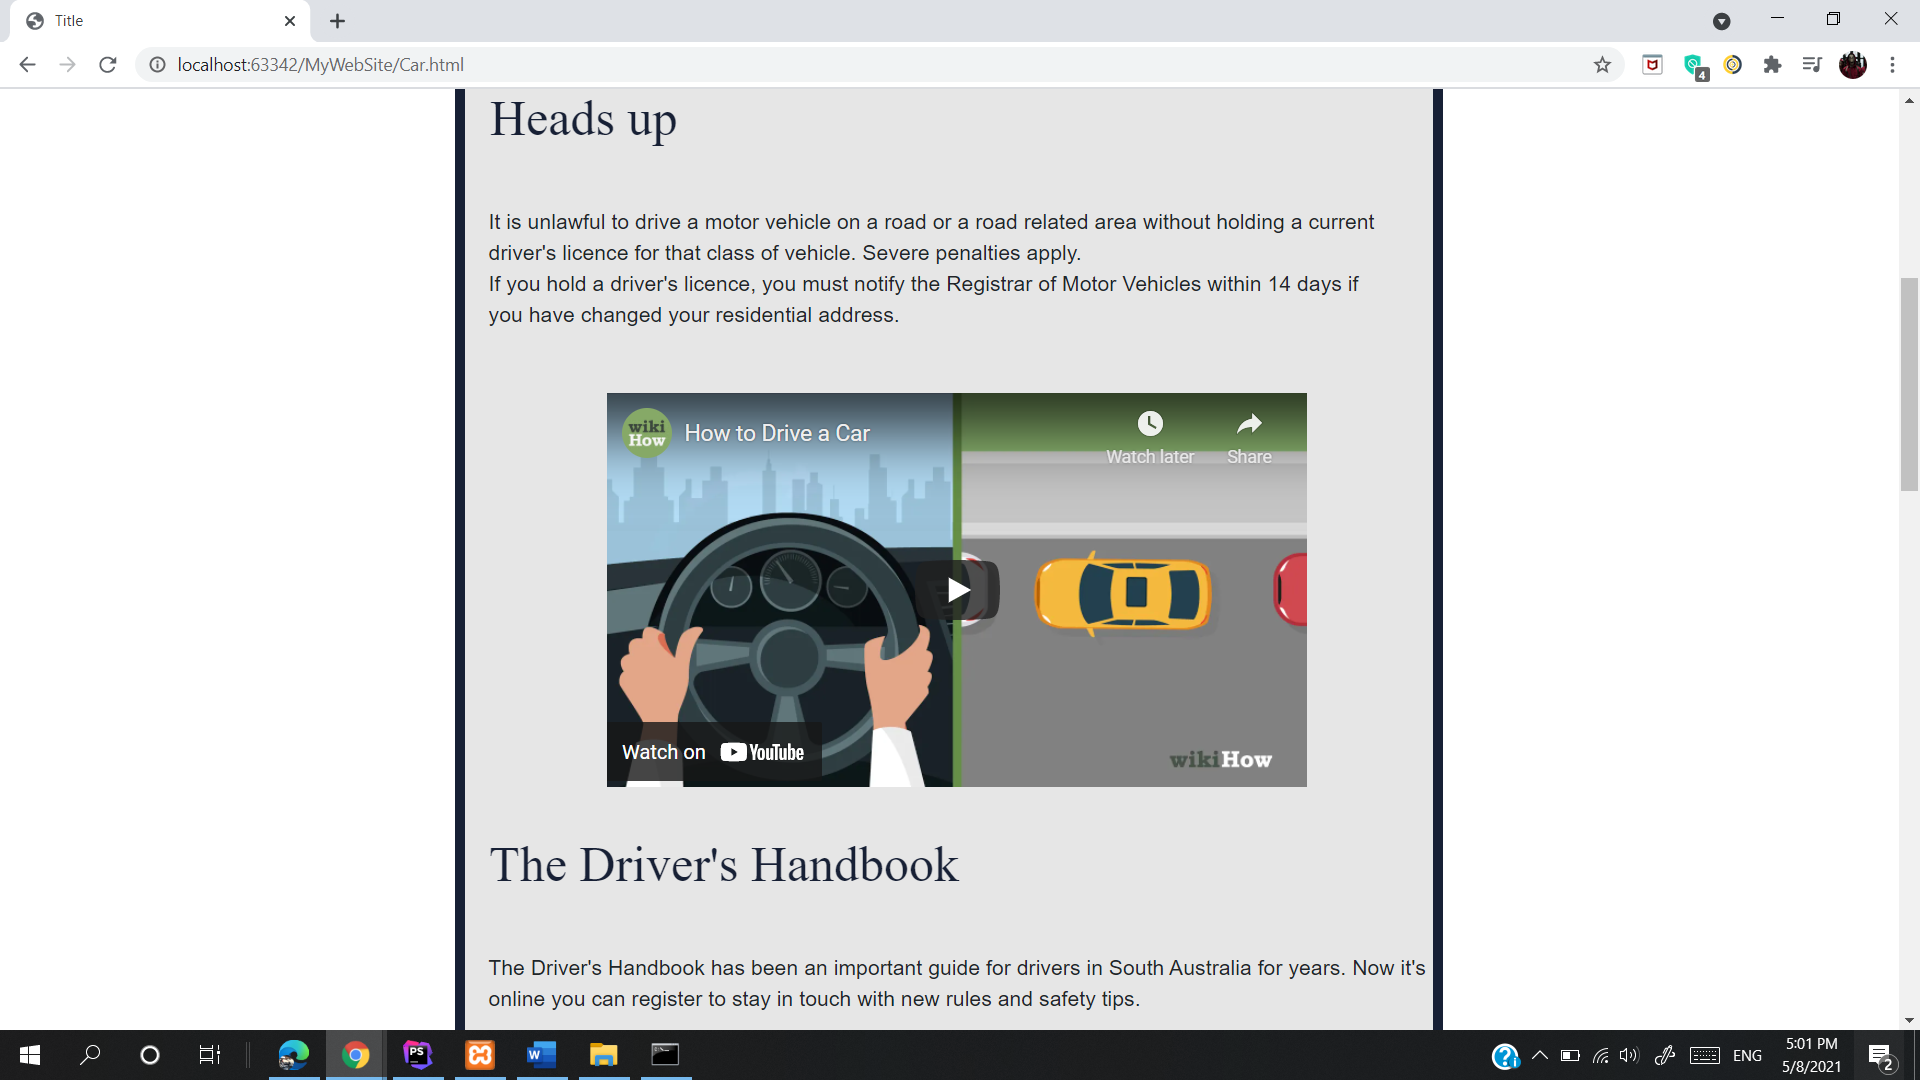The width and height of the screenshot is (1920, 1080).
Task: Toggle the bookmark star for this page
Action: pyautogui.click(x=1603, y=64)
